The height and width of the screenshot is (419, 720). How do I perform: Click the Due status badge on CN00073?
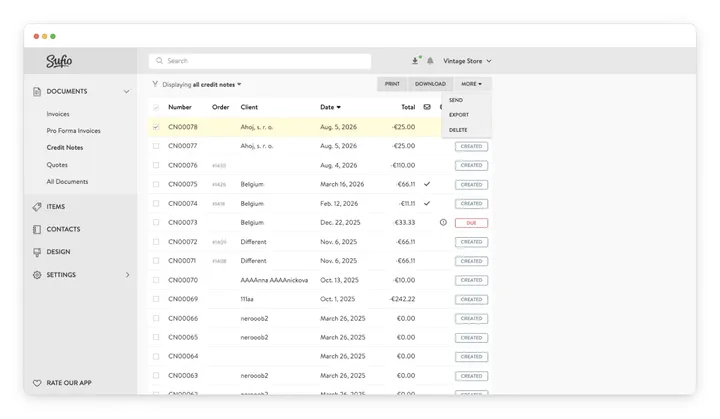[471, 223]
